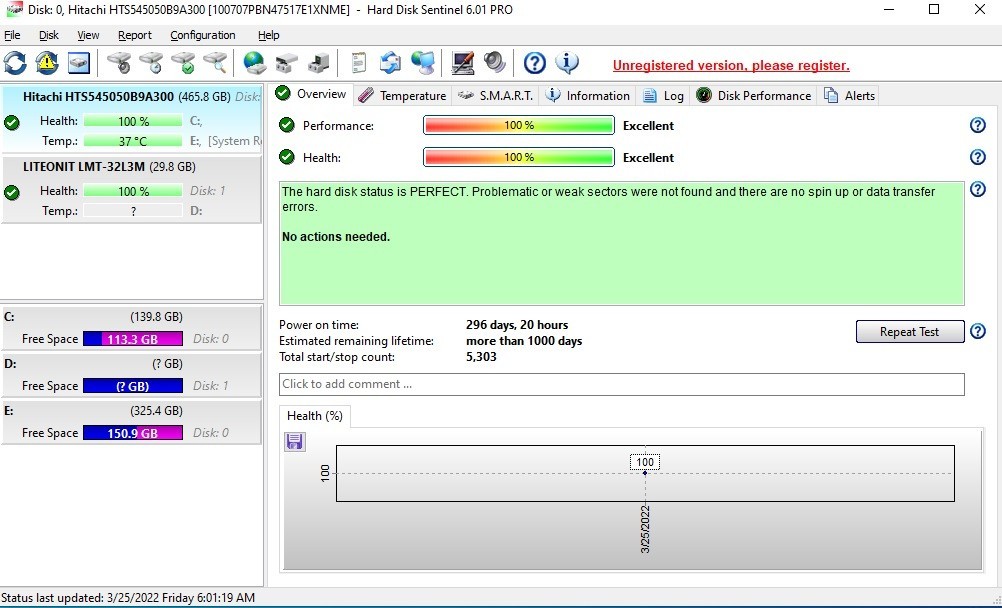Click the 'Click to add comment' field
Screen dimensions: 1002x608
tap(621, 384)
